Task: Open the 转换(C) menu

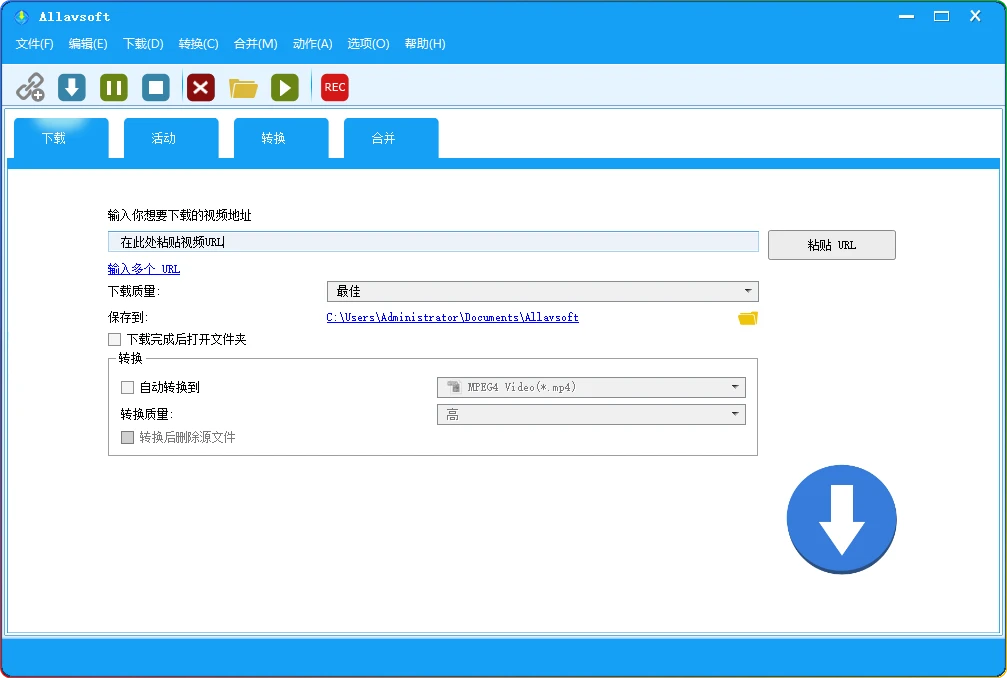Action: click(x=198, y=44)
